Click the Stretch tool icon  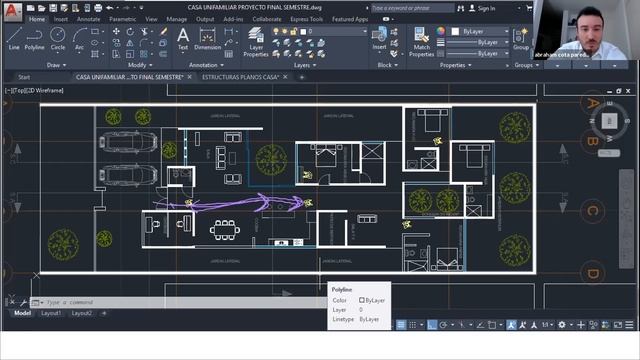(116, 54)
